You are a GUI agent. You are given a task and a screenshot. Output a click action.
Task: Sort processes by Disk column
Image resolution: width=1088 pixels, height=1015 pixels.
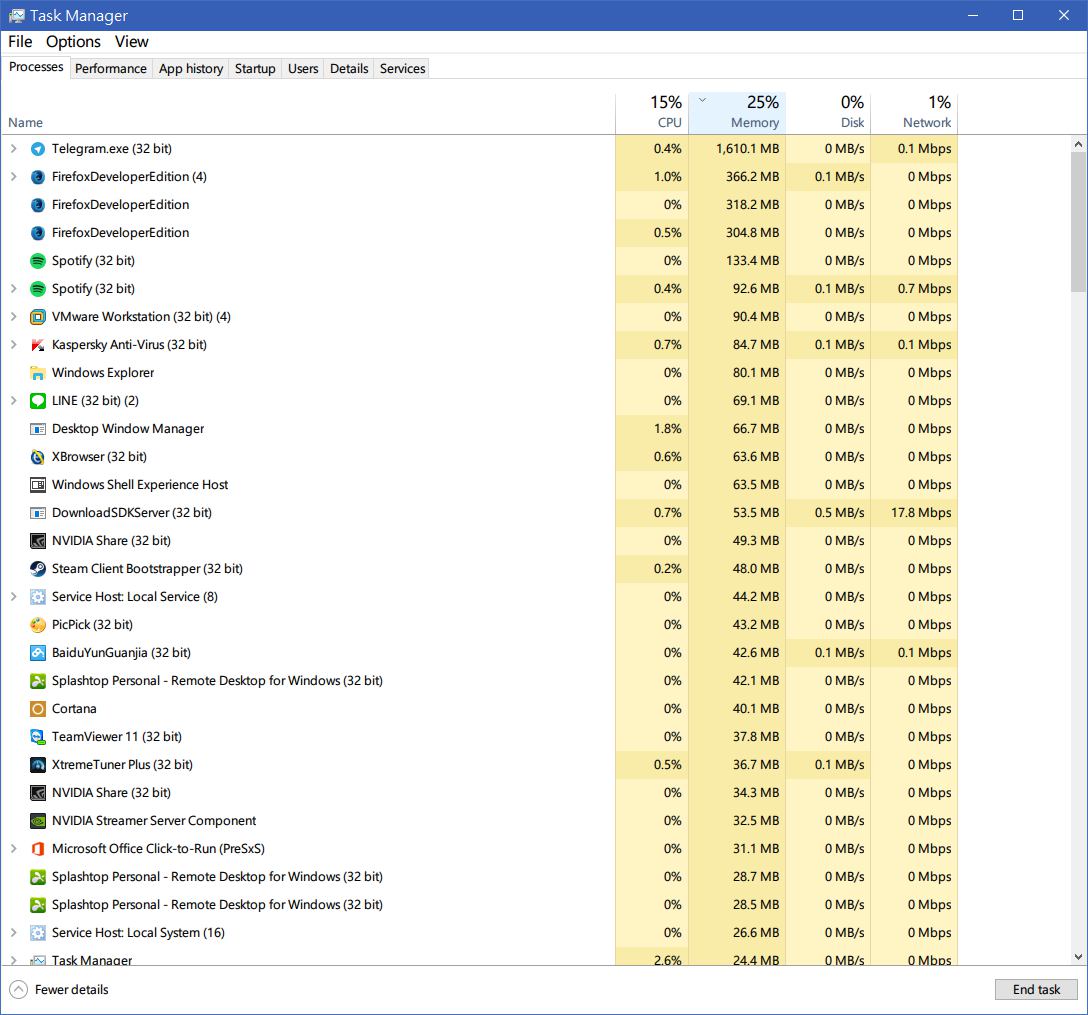click(828, 112)
